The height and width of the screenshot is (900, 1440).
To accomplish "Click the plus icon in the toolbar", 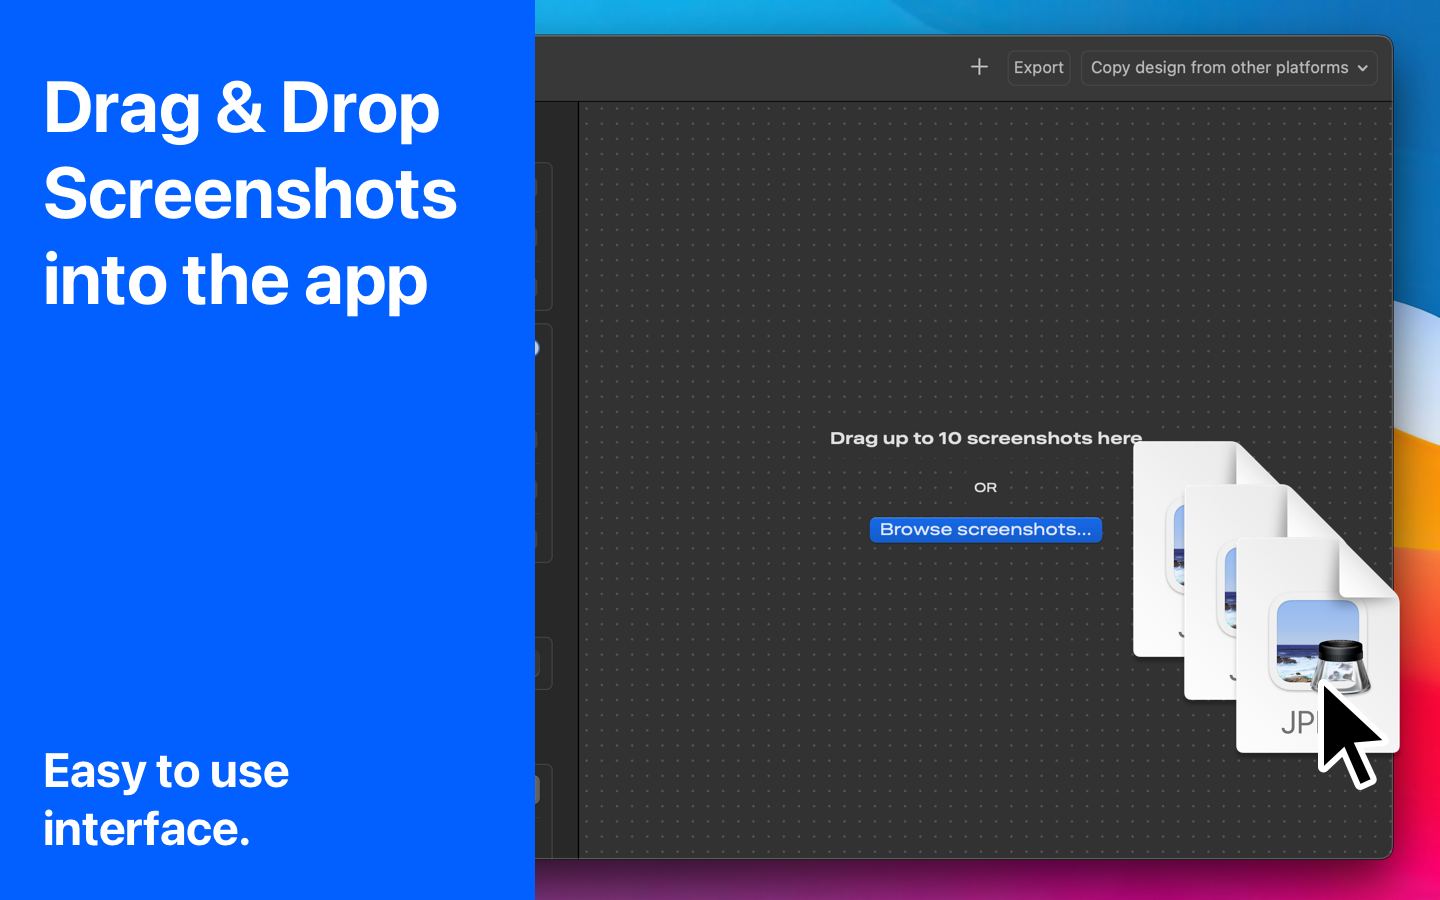I will click(x=979, y=67).
